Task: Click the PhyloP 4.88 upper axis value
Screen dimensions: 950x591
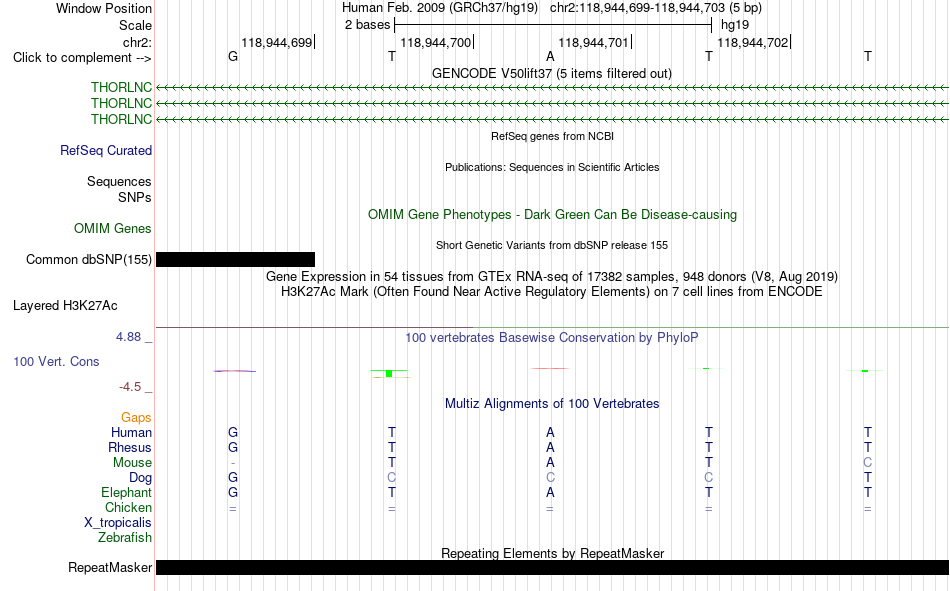Action: [128, 336]
